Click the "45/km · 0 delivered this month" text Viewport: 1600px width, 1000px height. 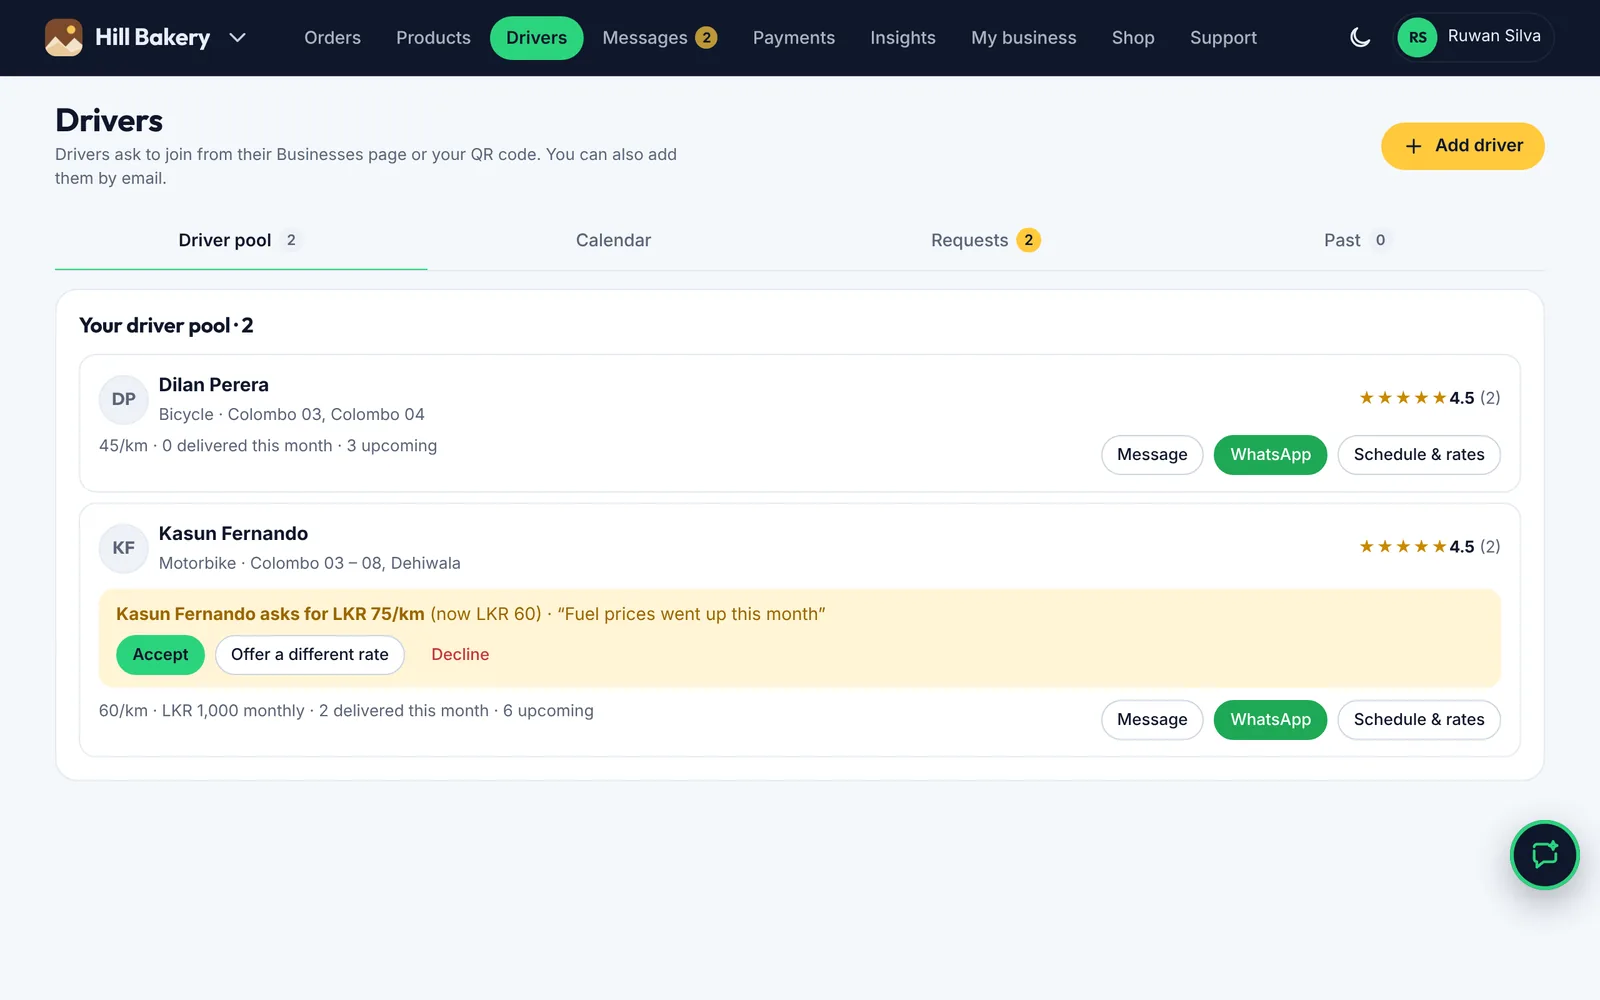tap(216, 446)
